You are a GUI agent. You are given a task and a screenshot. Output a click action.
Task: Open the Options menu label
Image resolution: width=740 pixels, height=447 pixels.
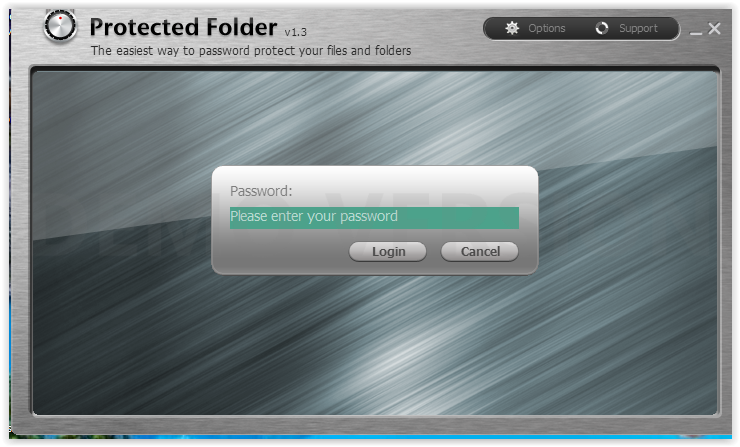547,28
